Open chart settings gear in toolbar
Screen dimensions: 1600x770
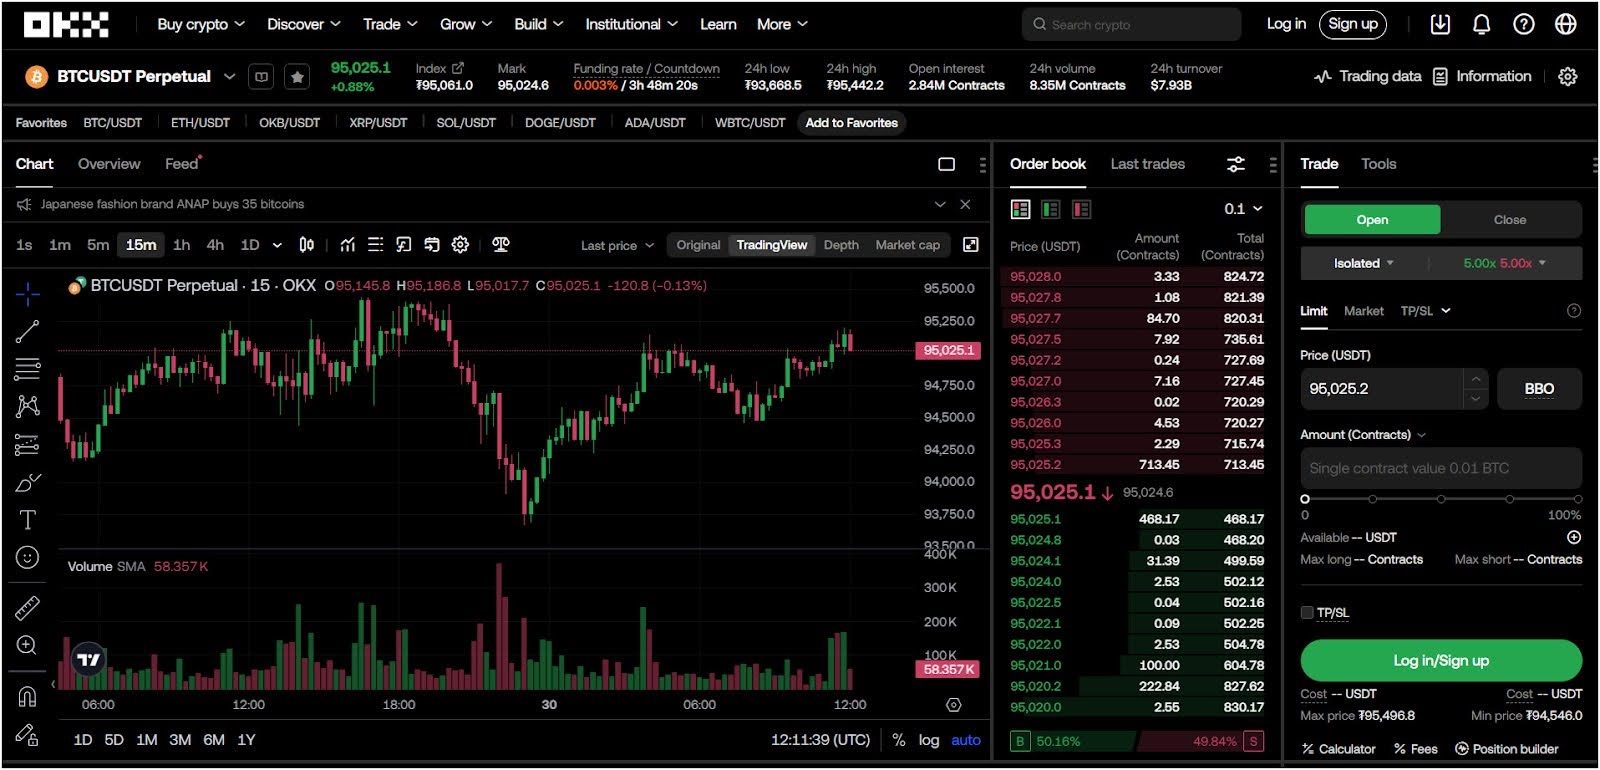[x=460, y=245]
